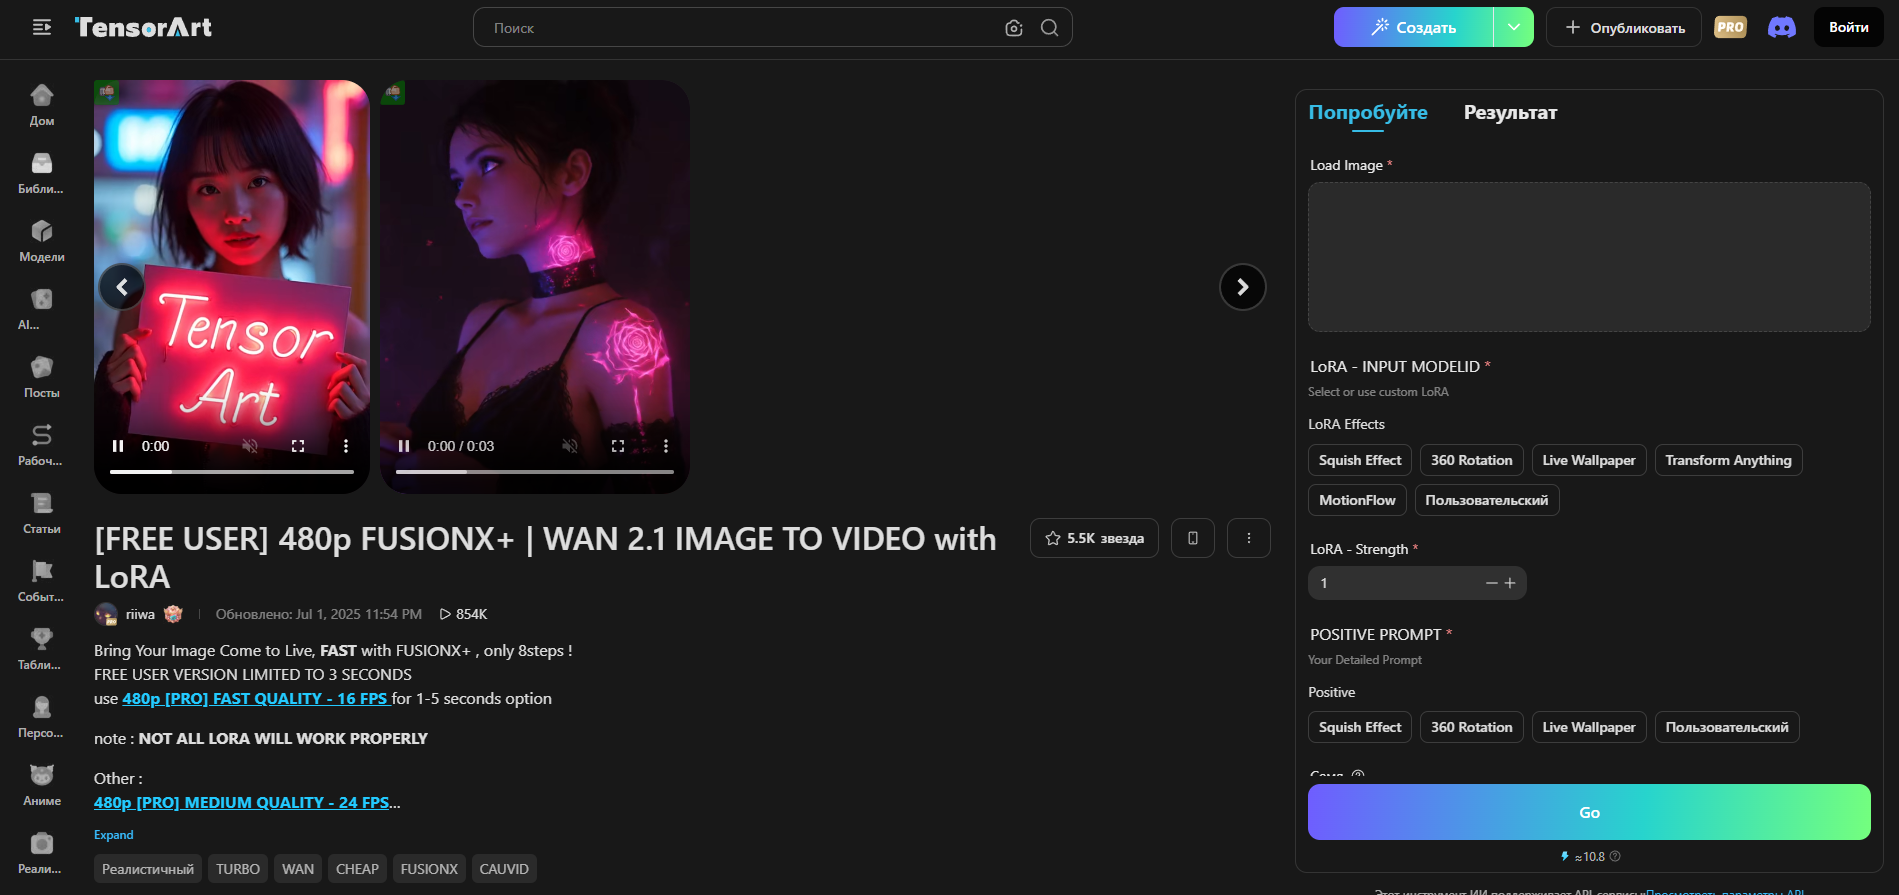Decrease the LoRA Strength value
Image resolution: width=1899 pixels, height=895 pixels.
(1491, 583)
